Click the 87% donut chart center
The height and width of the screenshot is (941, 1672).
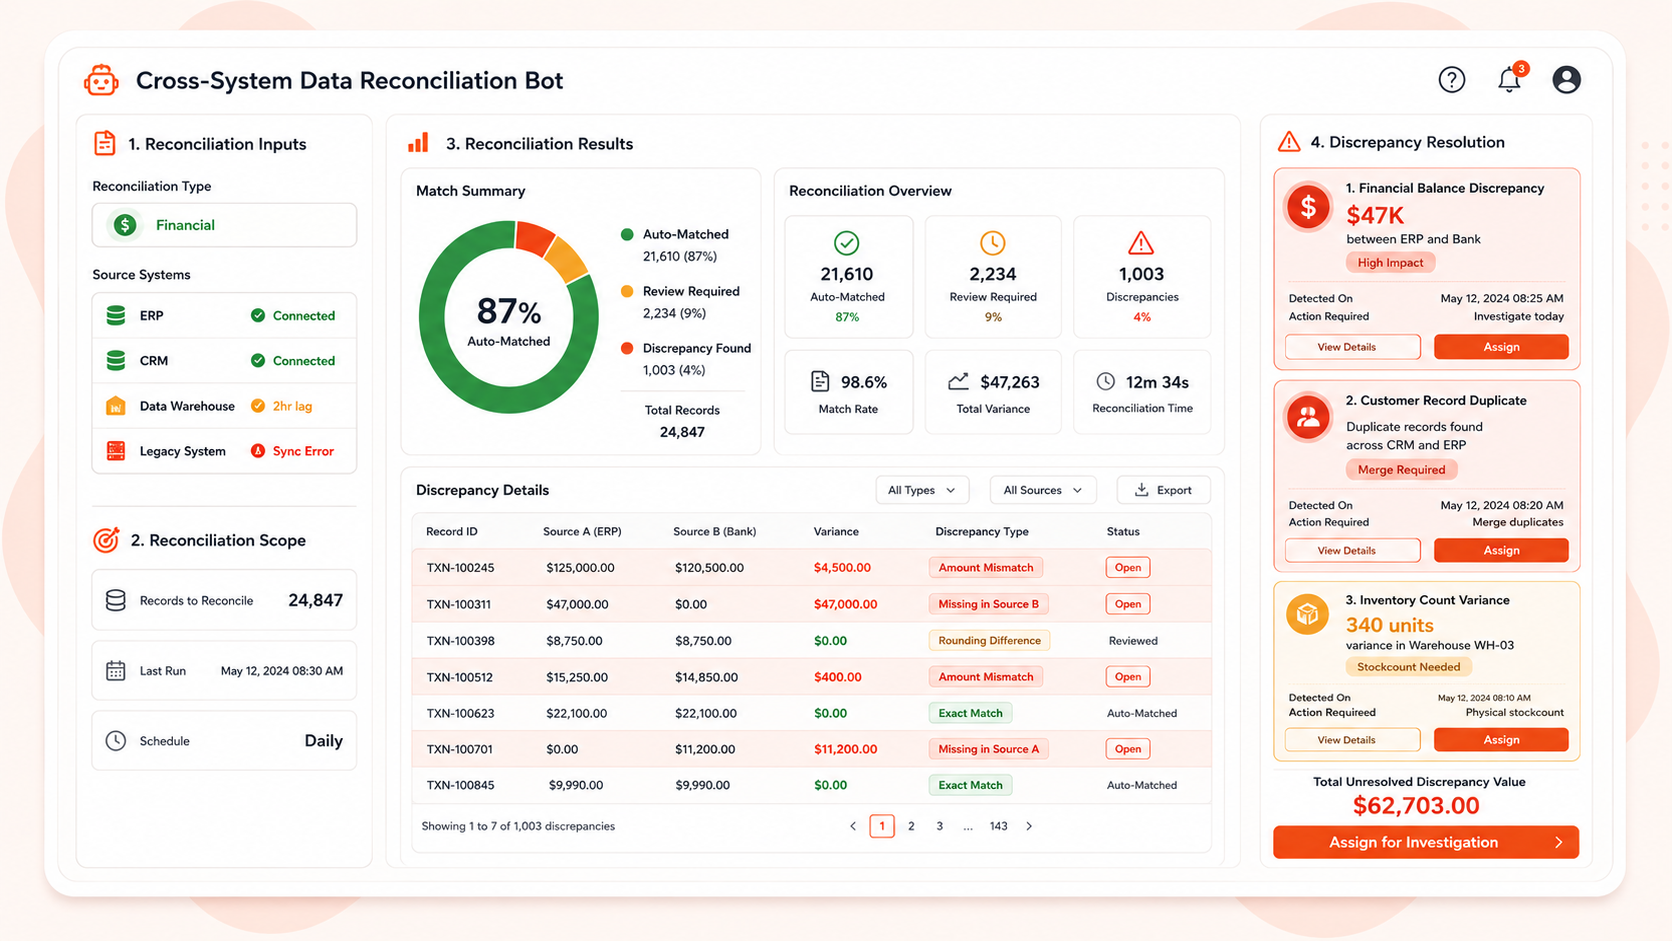[509, 319]
